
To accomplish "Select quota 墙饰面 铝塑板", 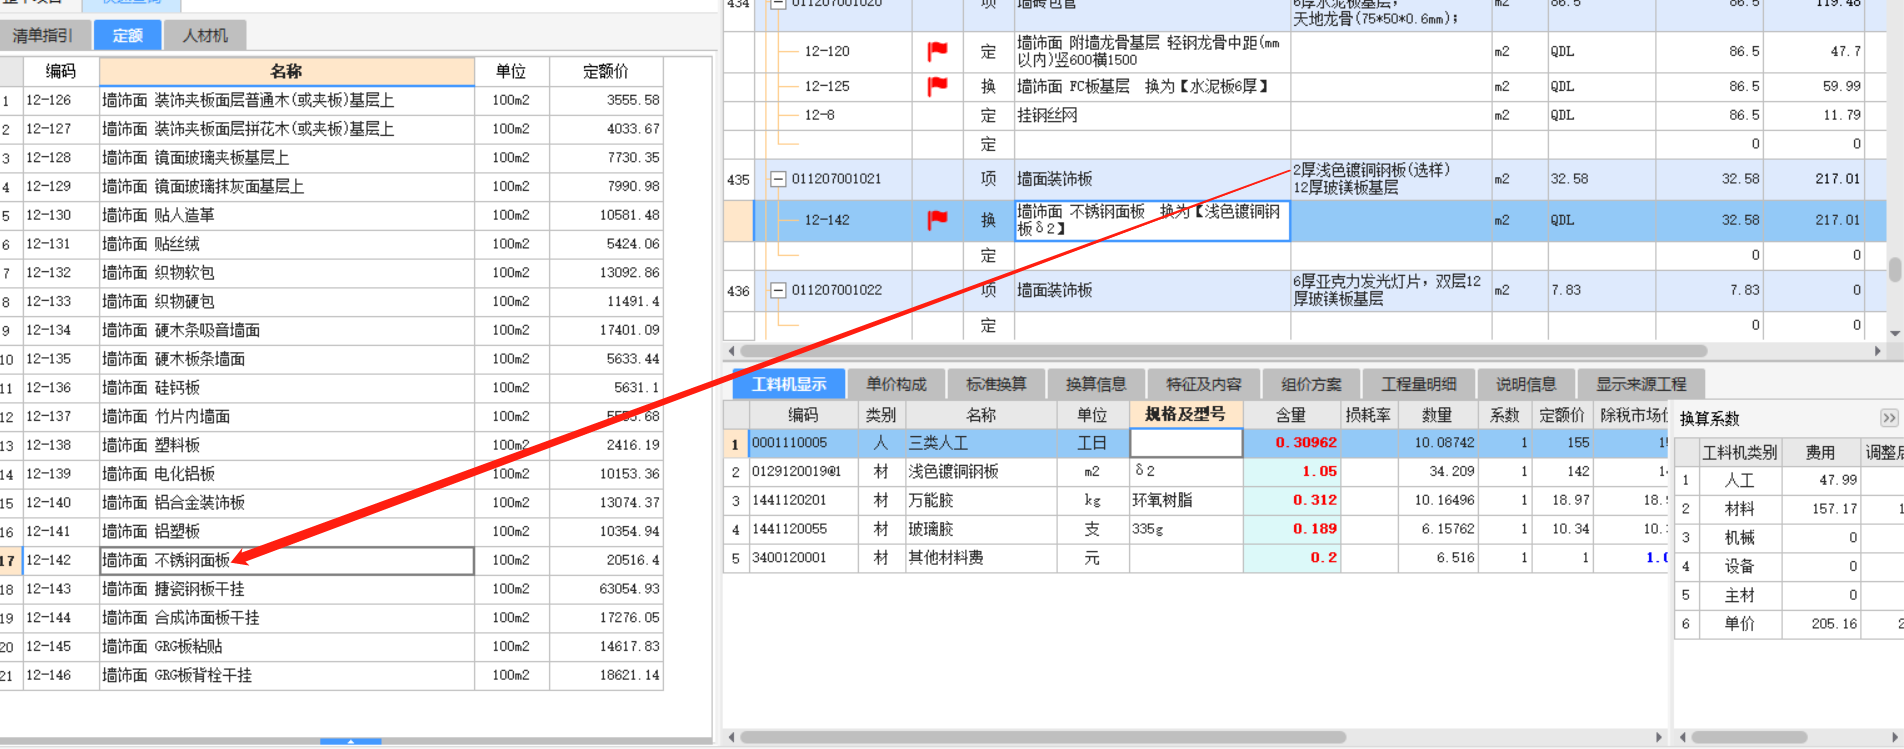I will [x=287, y=531].
